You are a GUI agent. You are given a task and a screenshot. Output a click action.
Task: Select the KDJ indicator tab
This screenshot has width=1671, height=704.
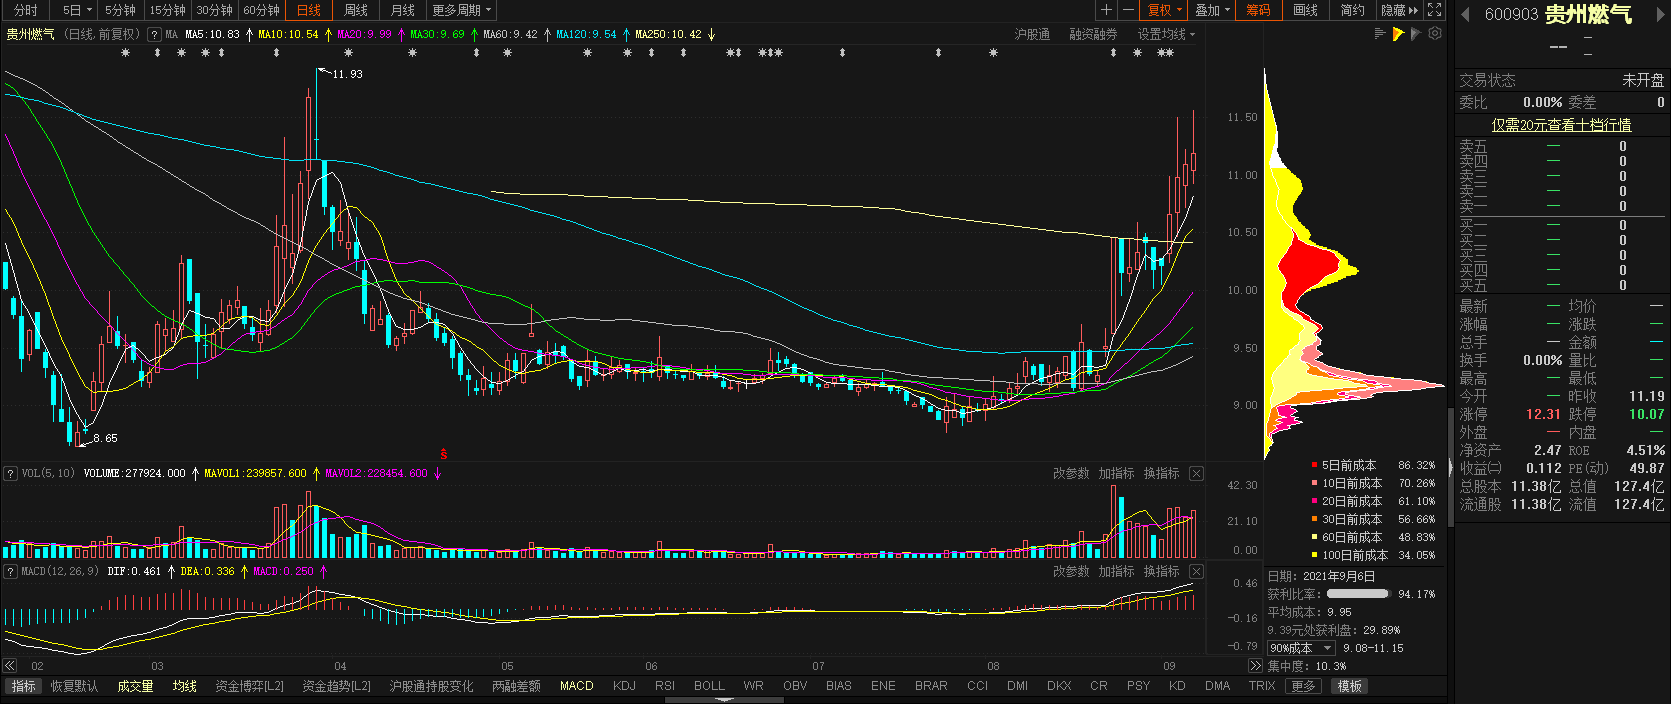(624, 686)
